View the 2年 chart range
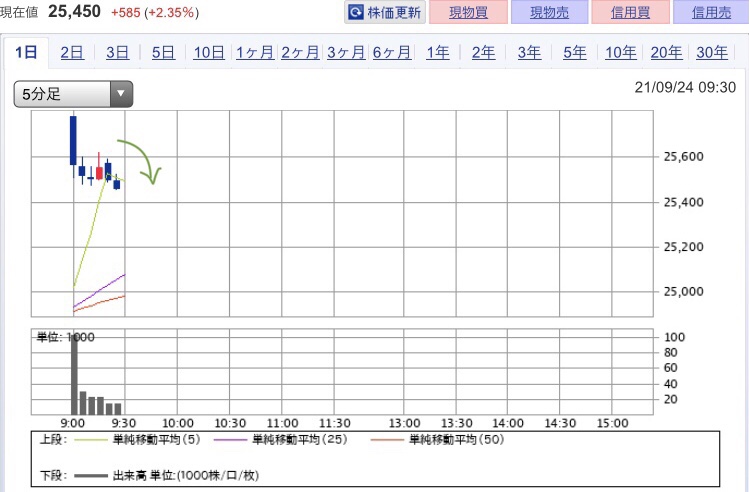749x492 pixels. click(x=483, y=52)
